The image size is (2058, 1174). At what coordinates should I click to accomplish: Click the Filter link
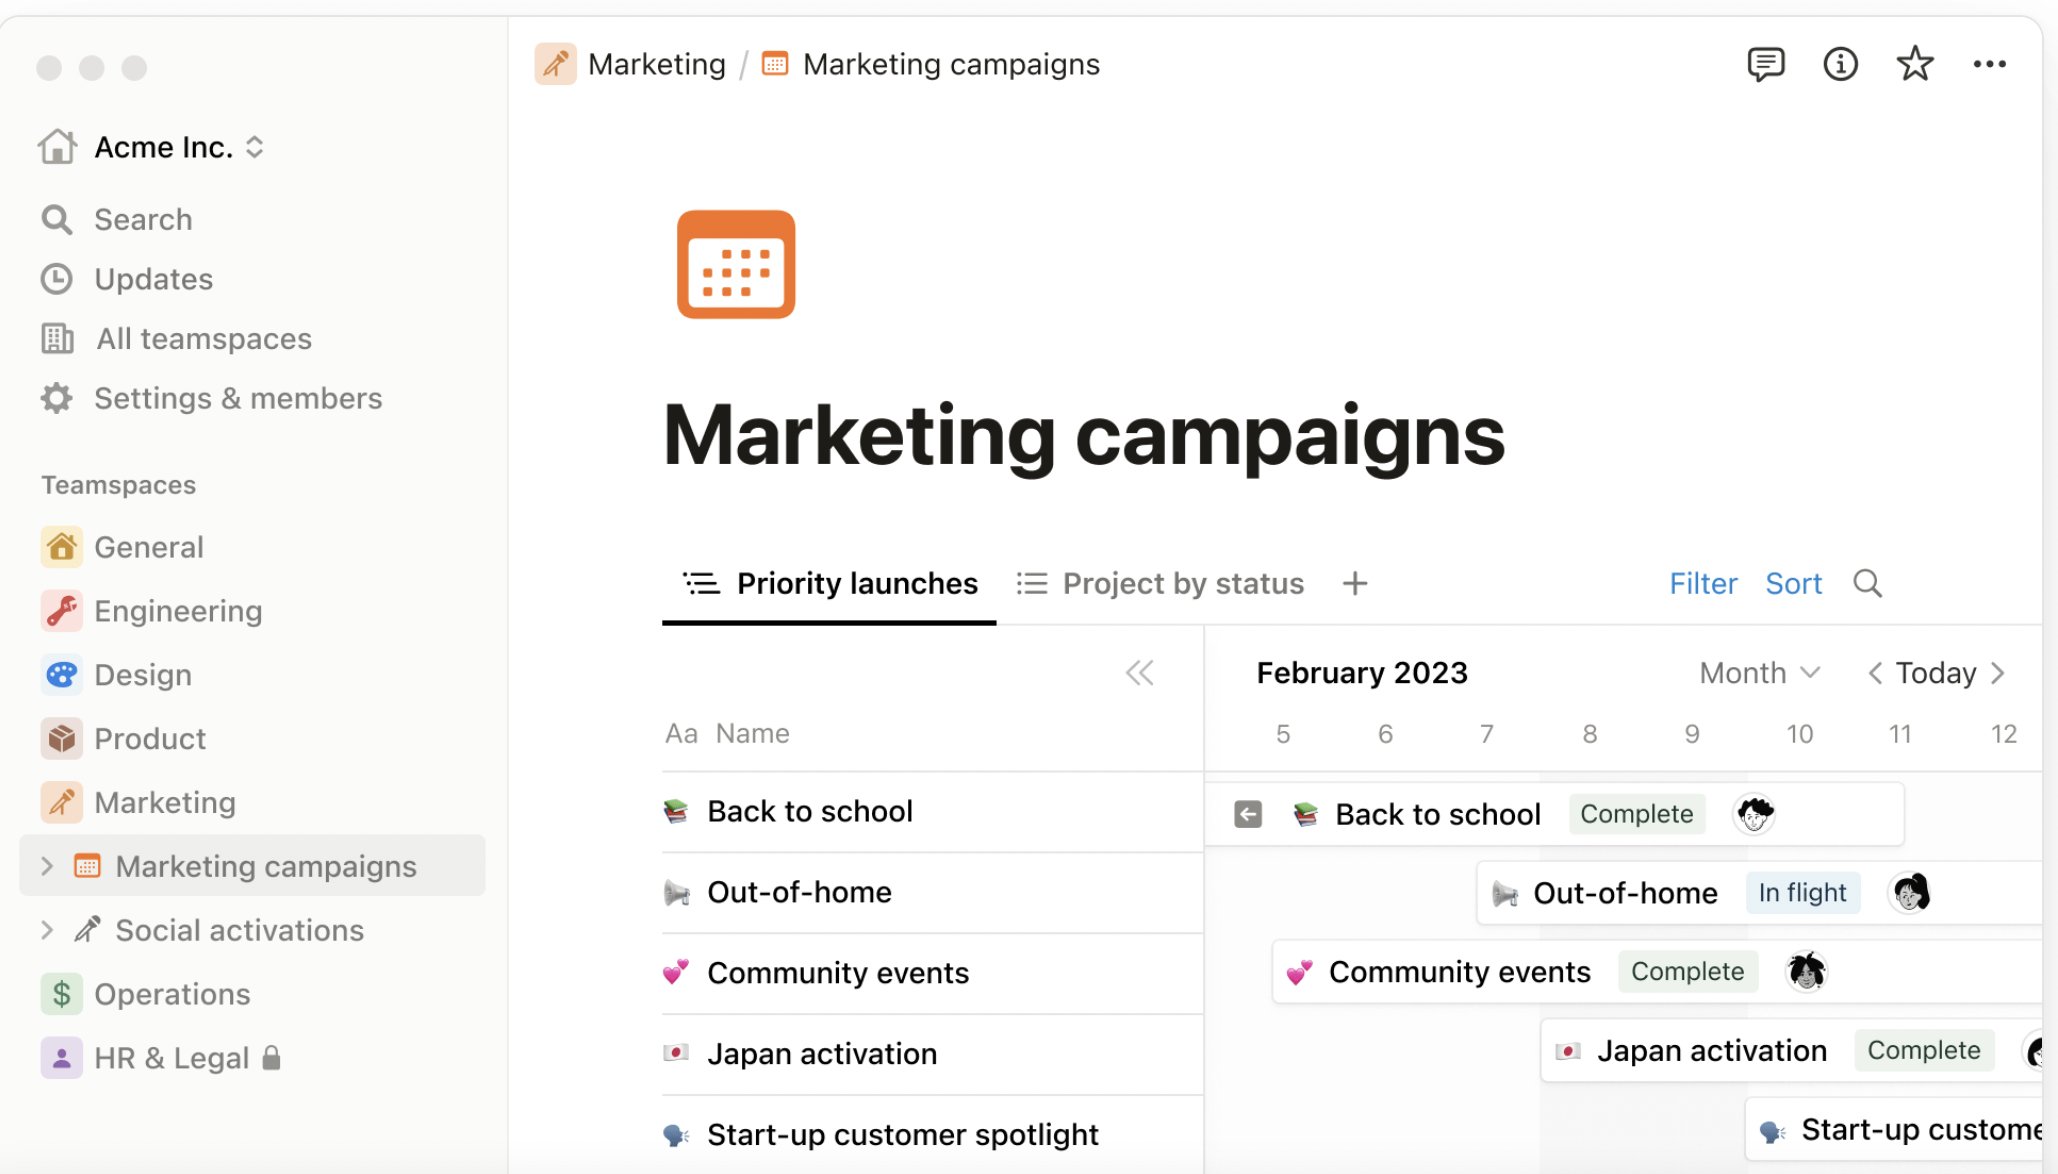[x=1703, y=583]
